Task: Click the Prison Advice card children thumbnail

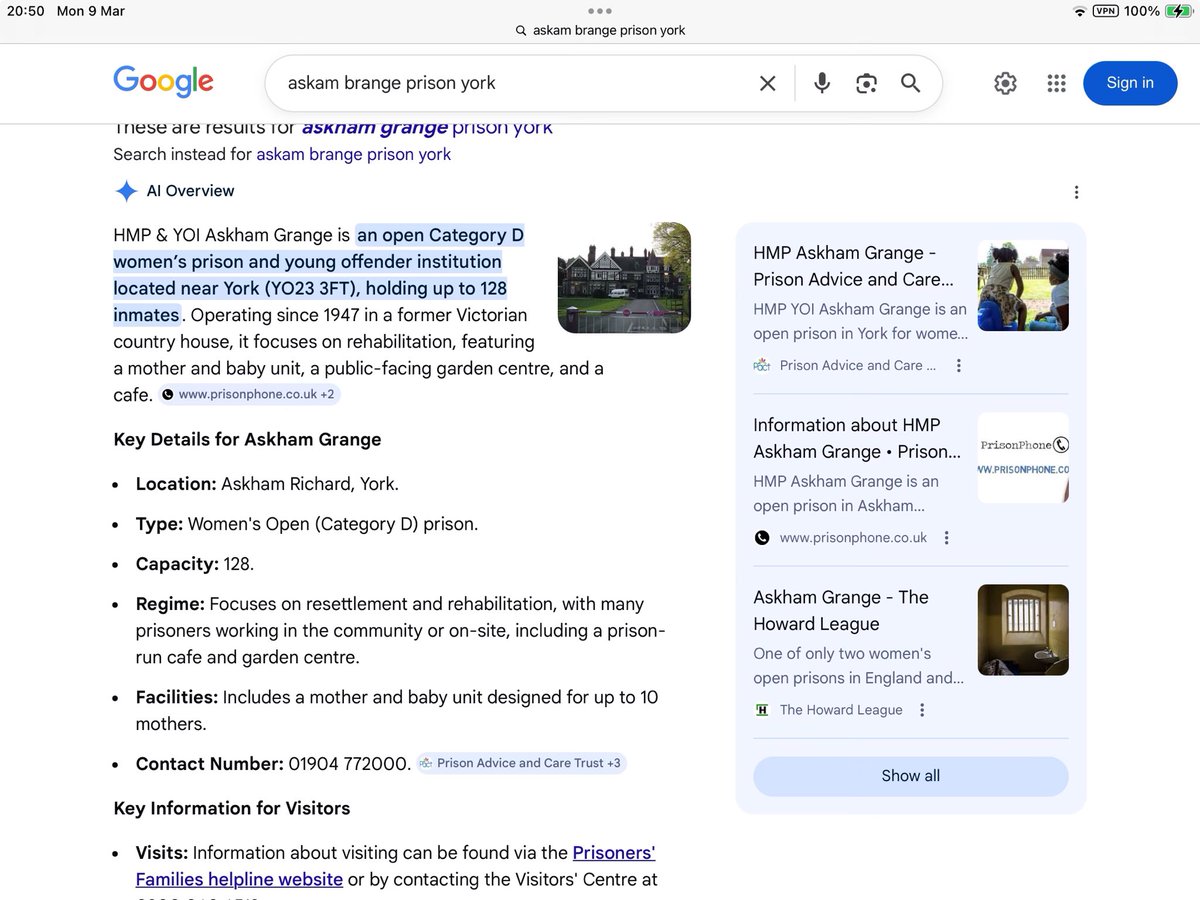Action: click(x=1022, y=286)
